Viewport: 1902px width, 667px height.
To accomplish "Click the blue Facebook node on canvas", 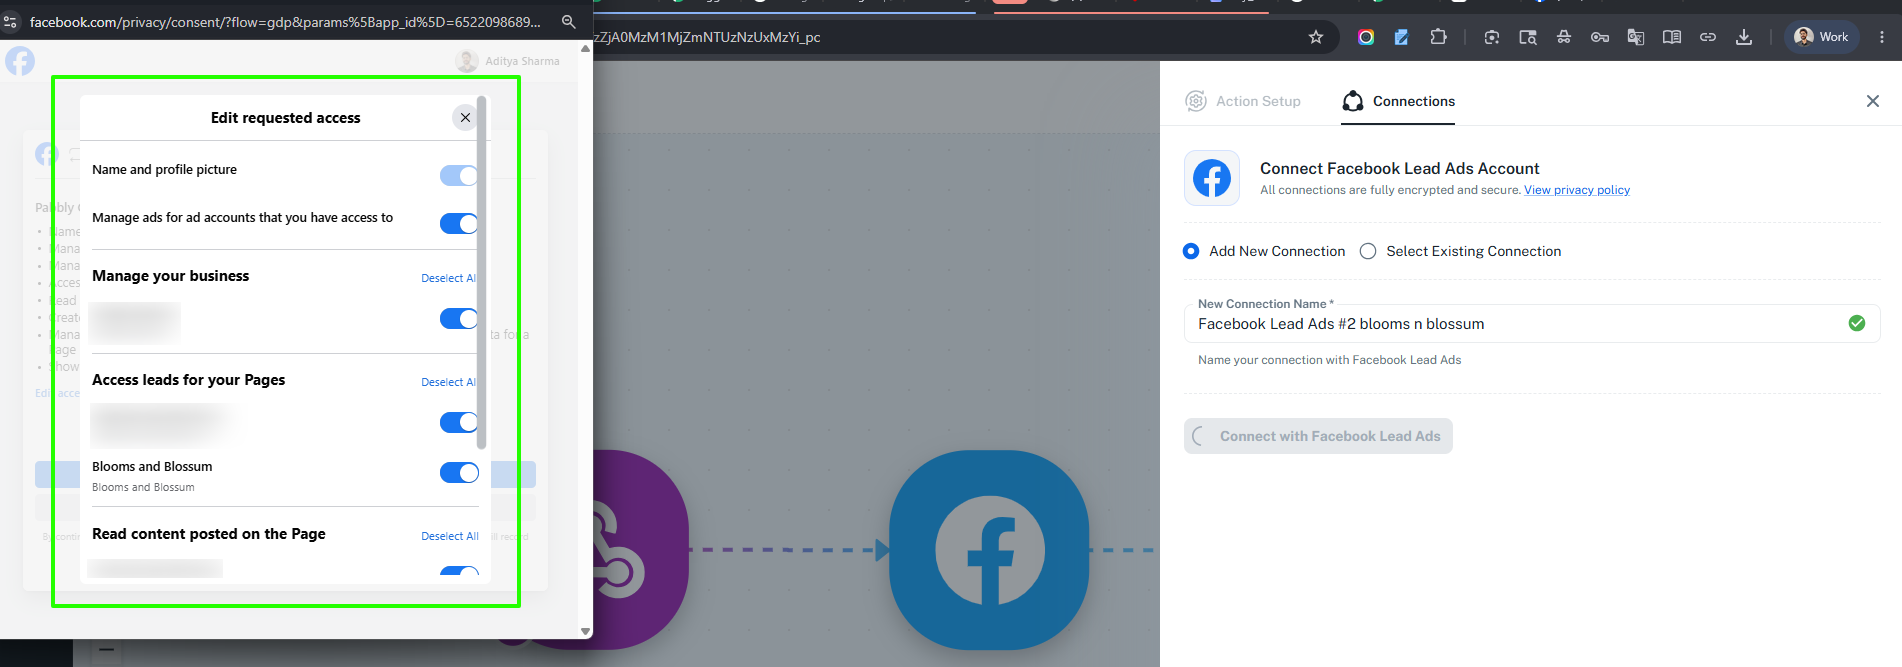I will click(x=989, y=549).
